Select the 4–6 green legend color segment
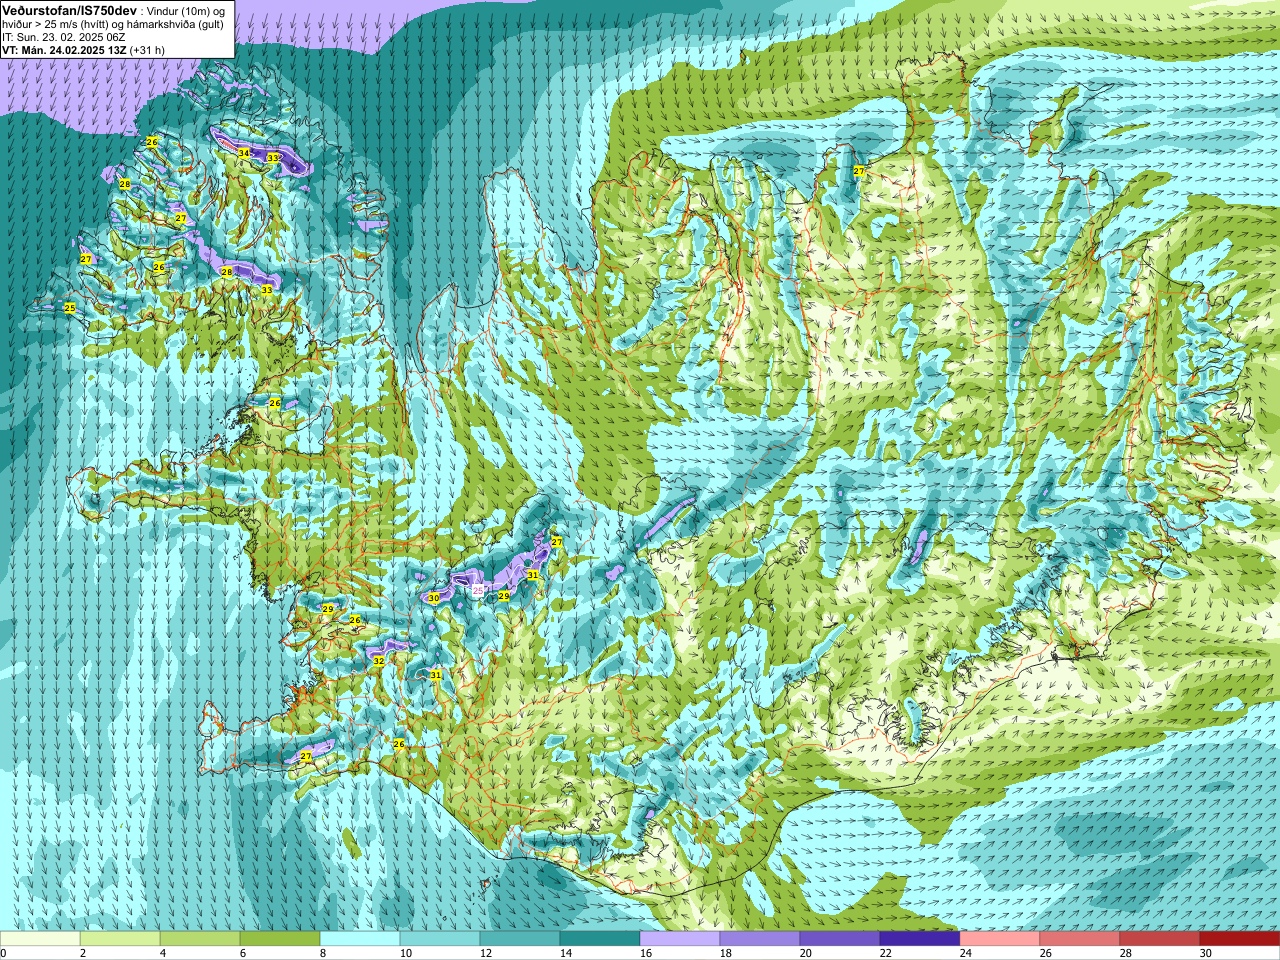1280x960 pixels. (x=200, y=939)
